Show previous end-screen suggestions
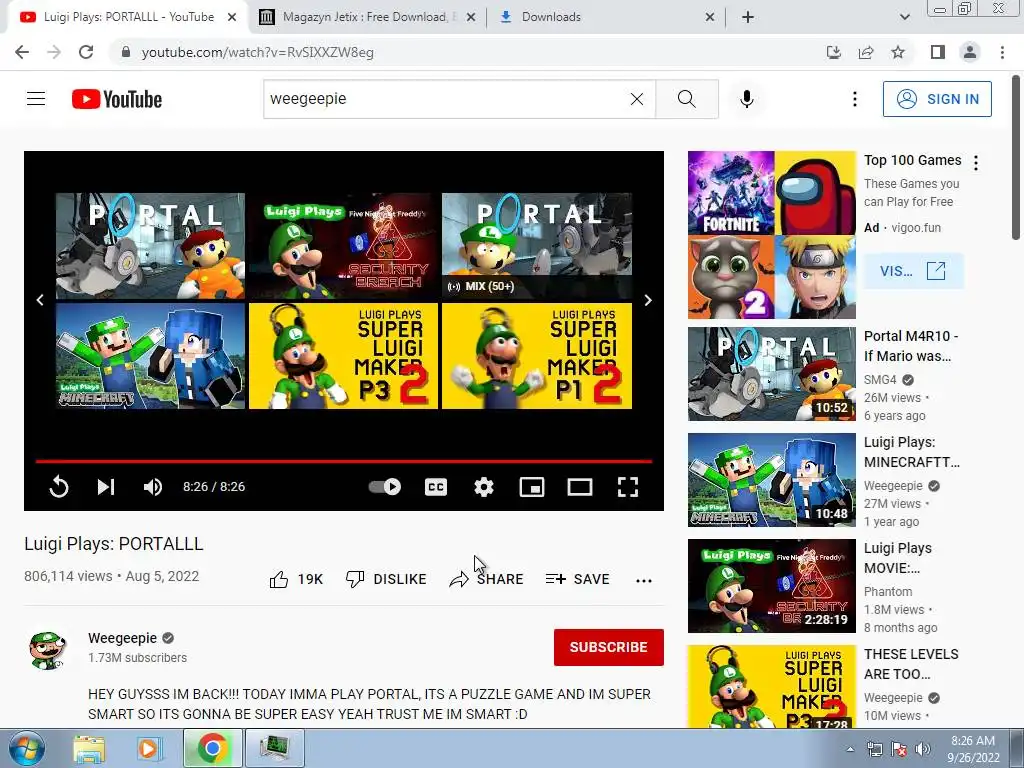This screenshot has width=1024, height=768. [x=40, y=300]
